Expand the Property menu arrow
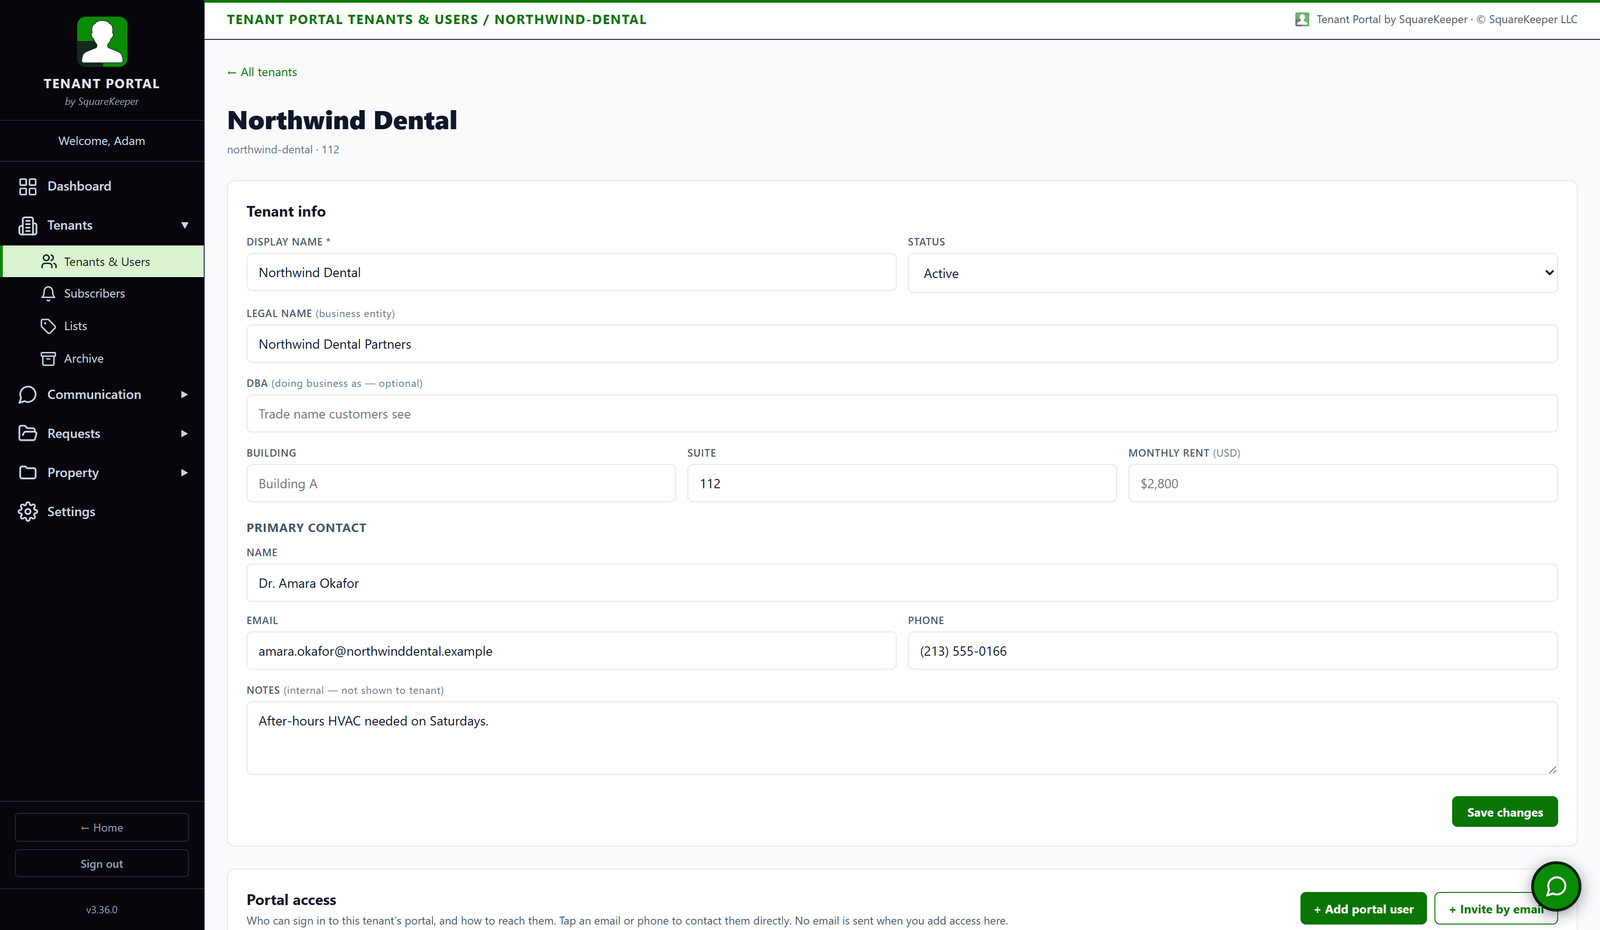Viewport: 1600px width, 930px height. [x=185, y=473]
